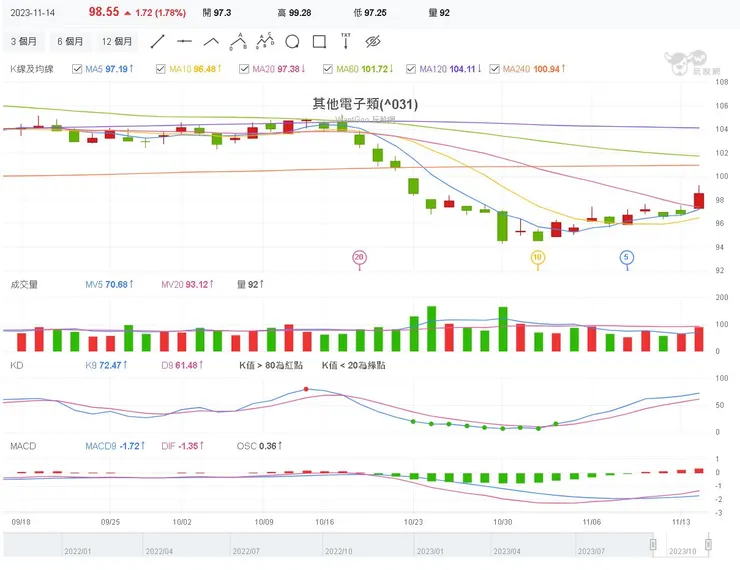
Task: Click the MV5 70.68 volume value
Action: click(109, 285)
